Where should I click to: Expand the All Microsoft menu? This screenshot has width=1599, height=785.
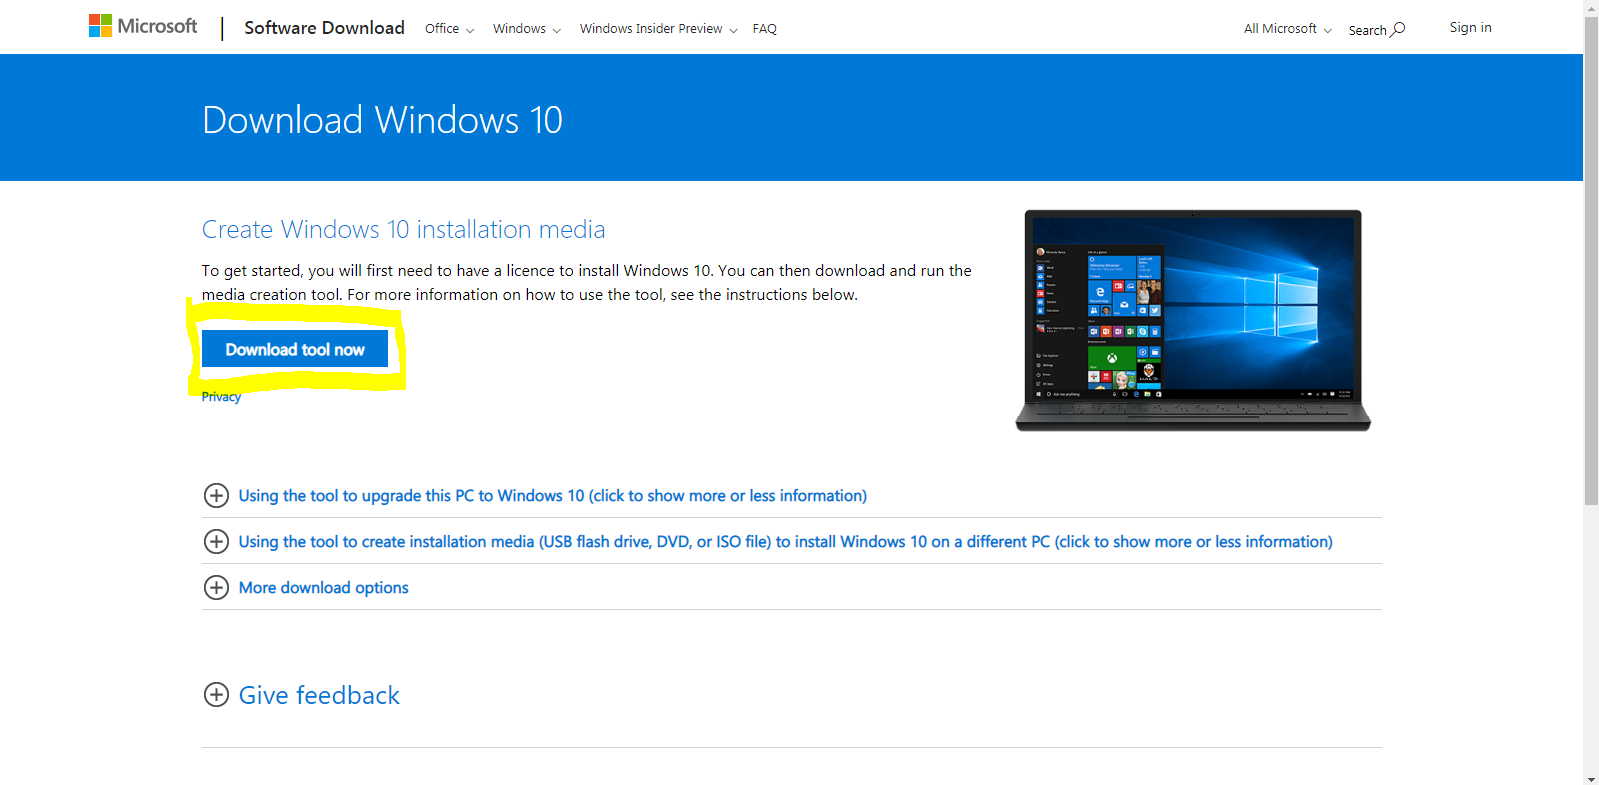click(1287, 29)
